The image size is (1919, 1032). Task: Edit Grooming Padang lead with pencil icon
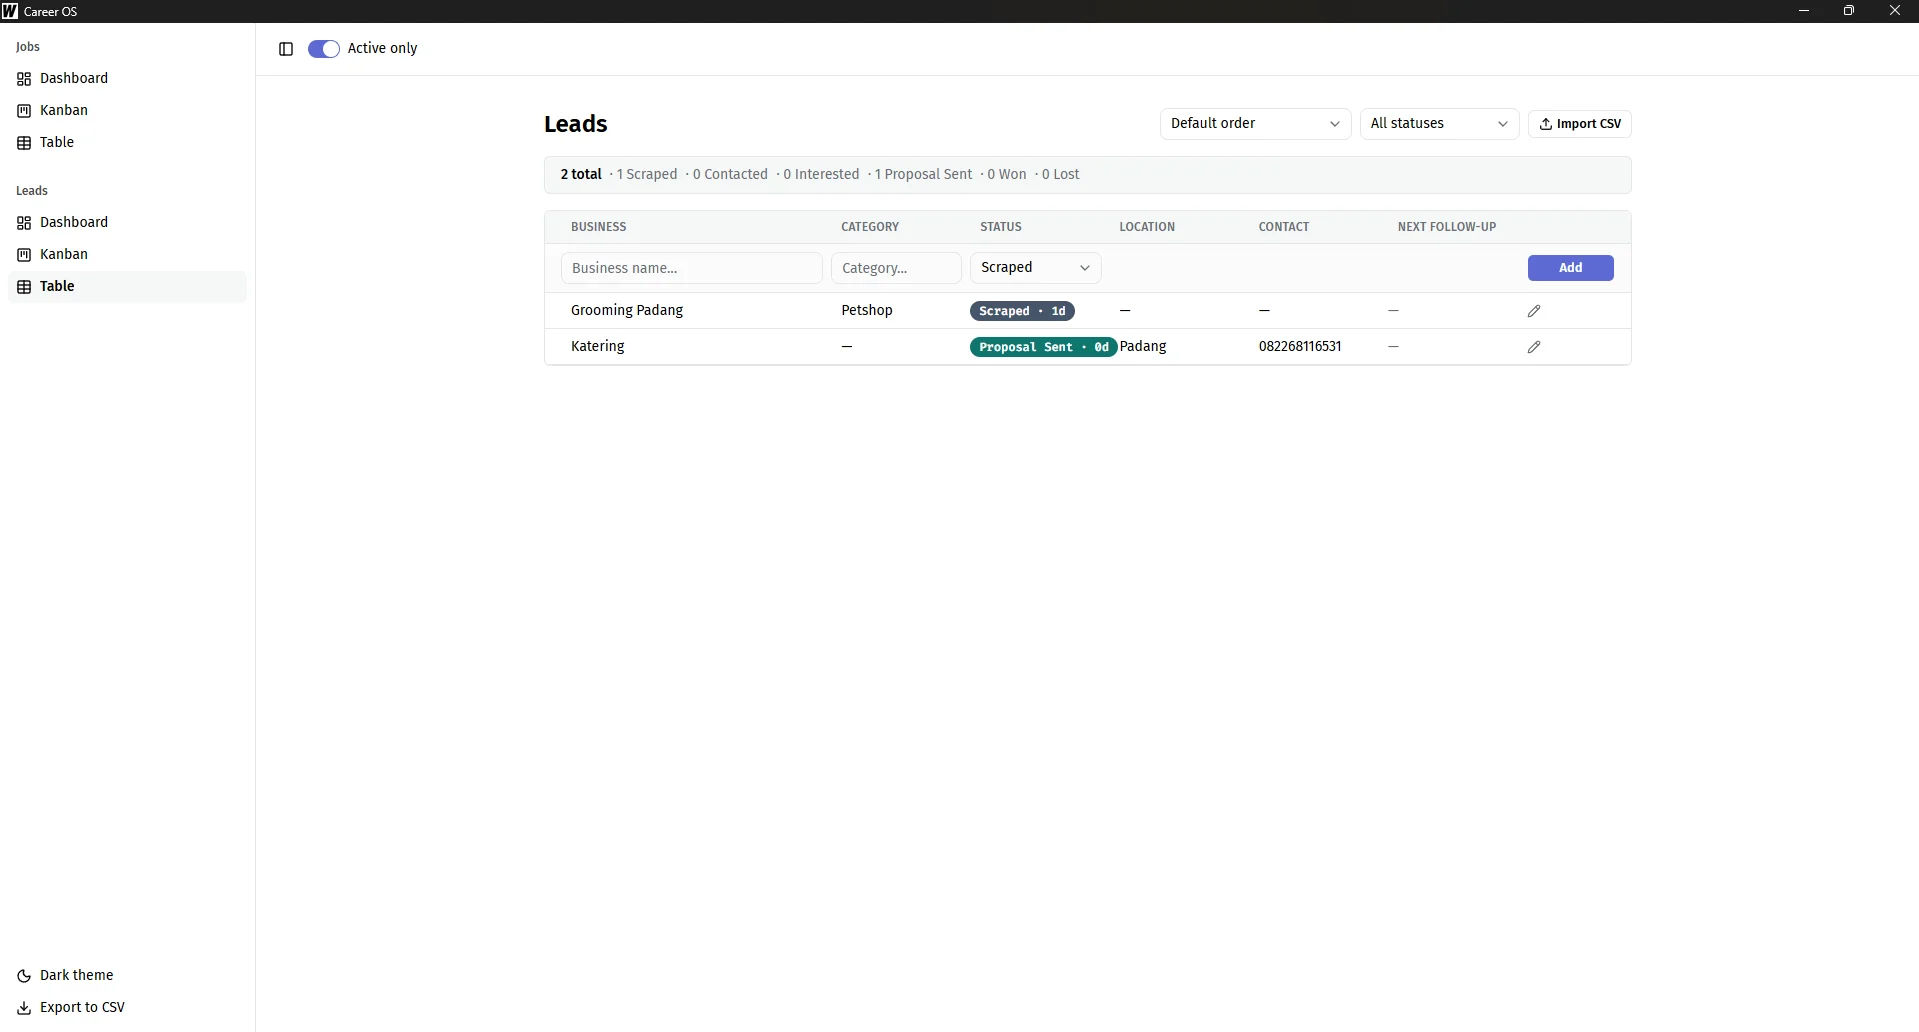click(x=1534, y=311)
